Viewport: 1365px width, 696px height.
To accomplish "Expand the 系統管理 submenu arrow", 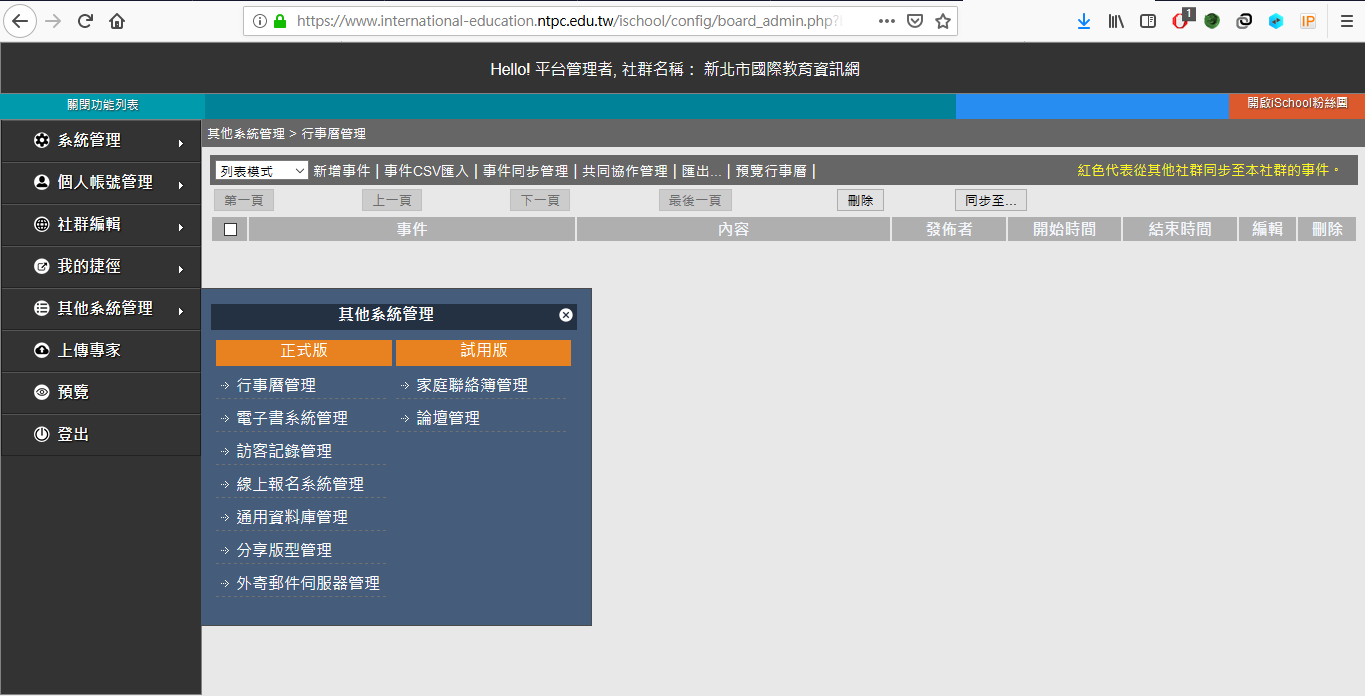I will click(181, 143).
